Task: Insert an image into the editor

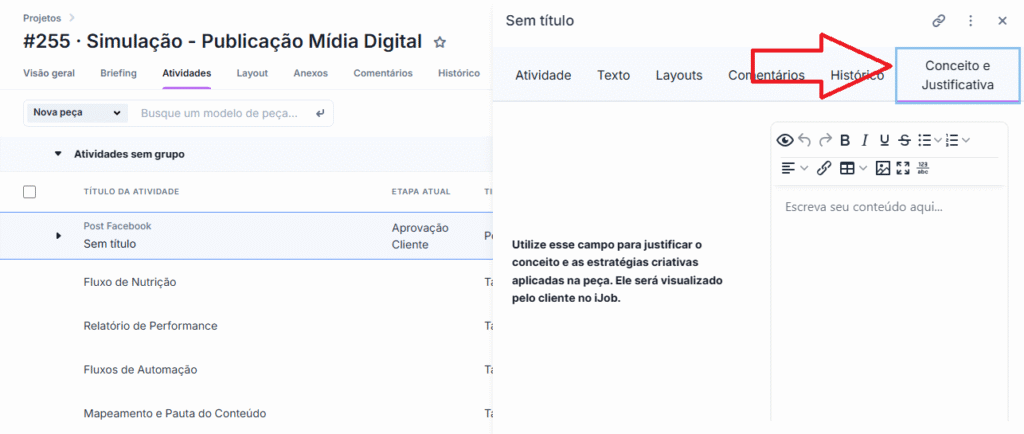Action: pyautogui.click(x=882, y=168)
